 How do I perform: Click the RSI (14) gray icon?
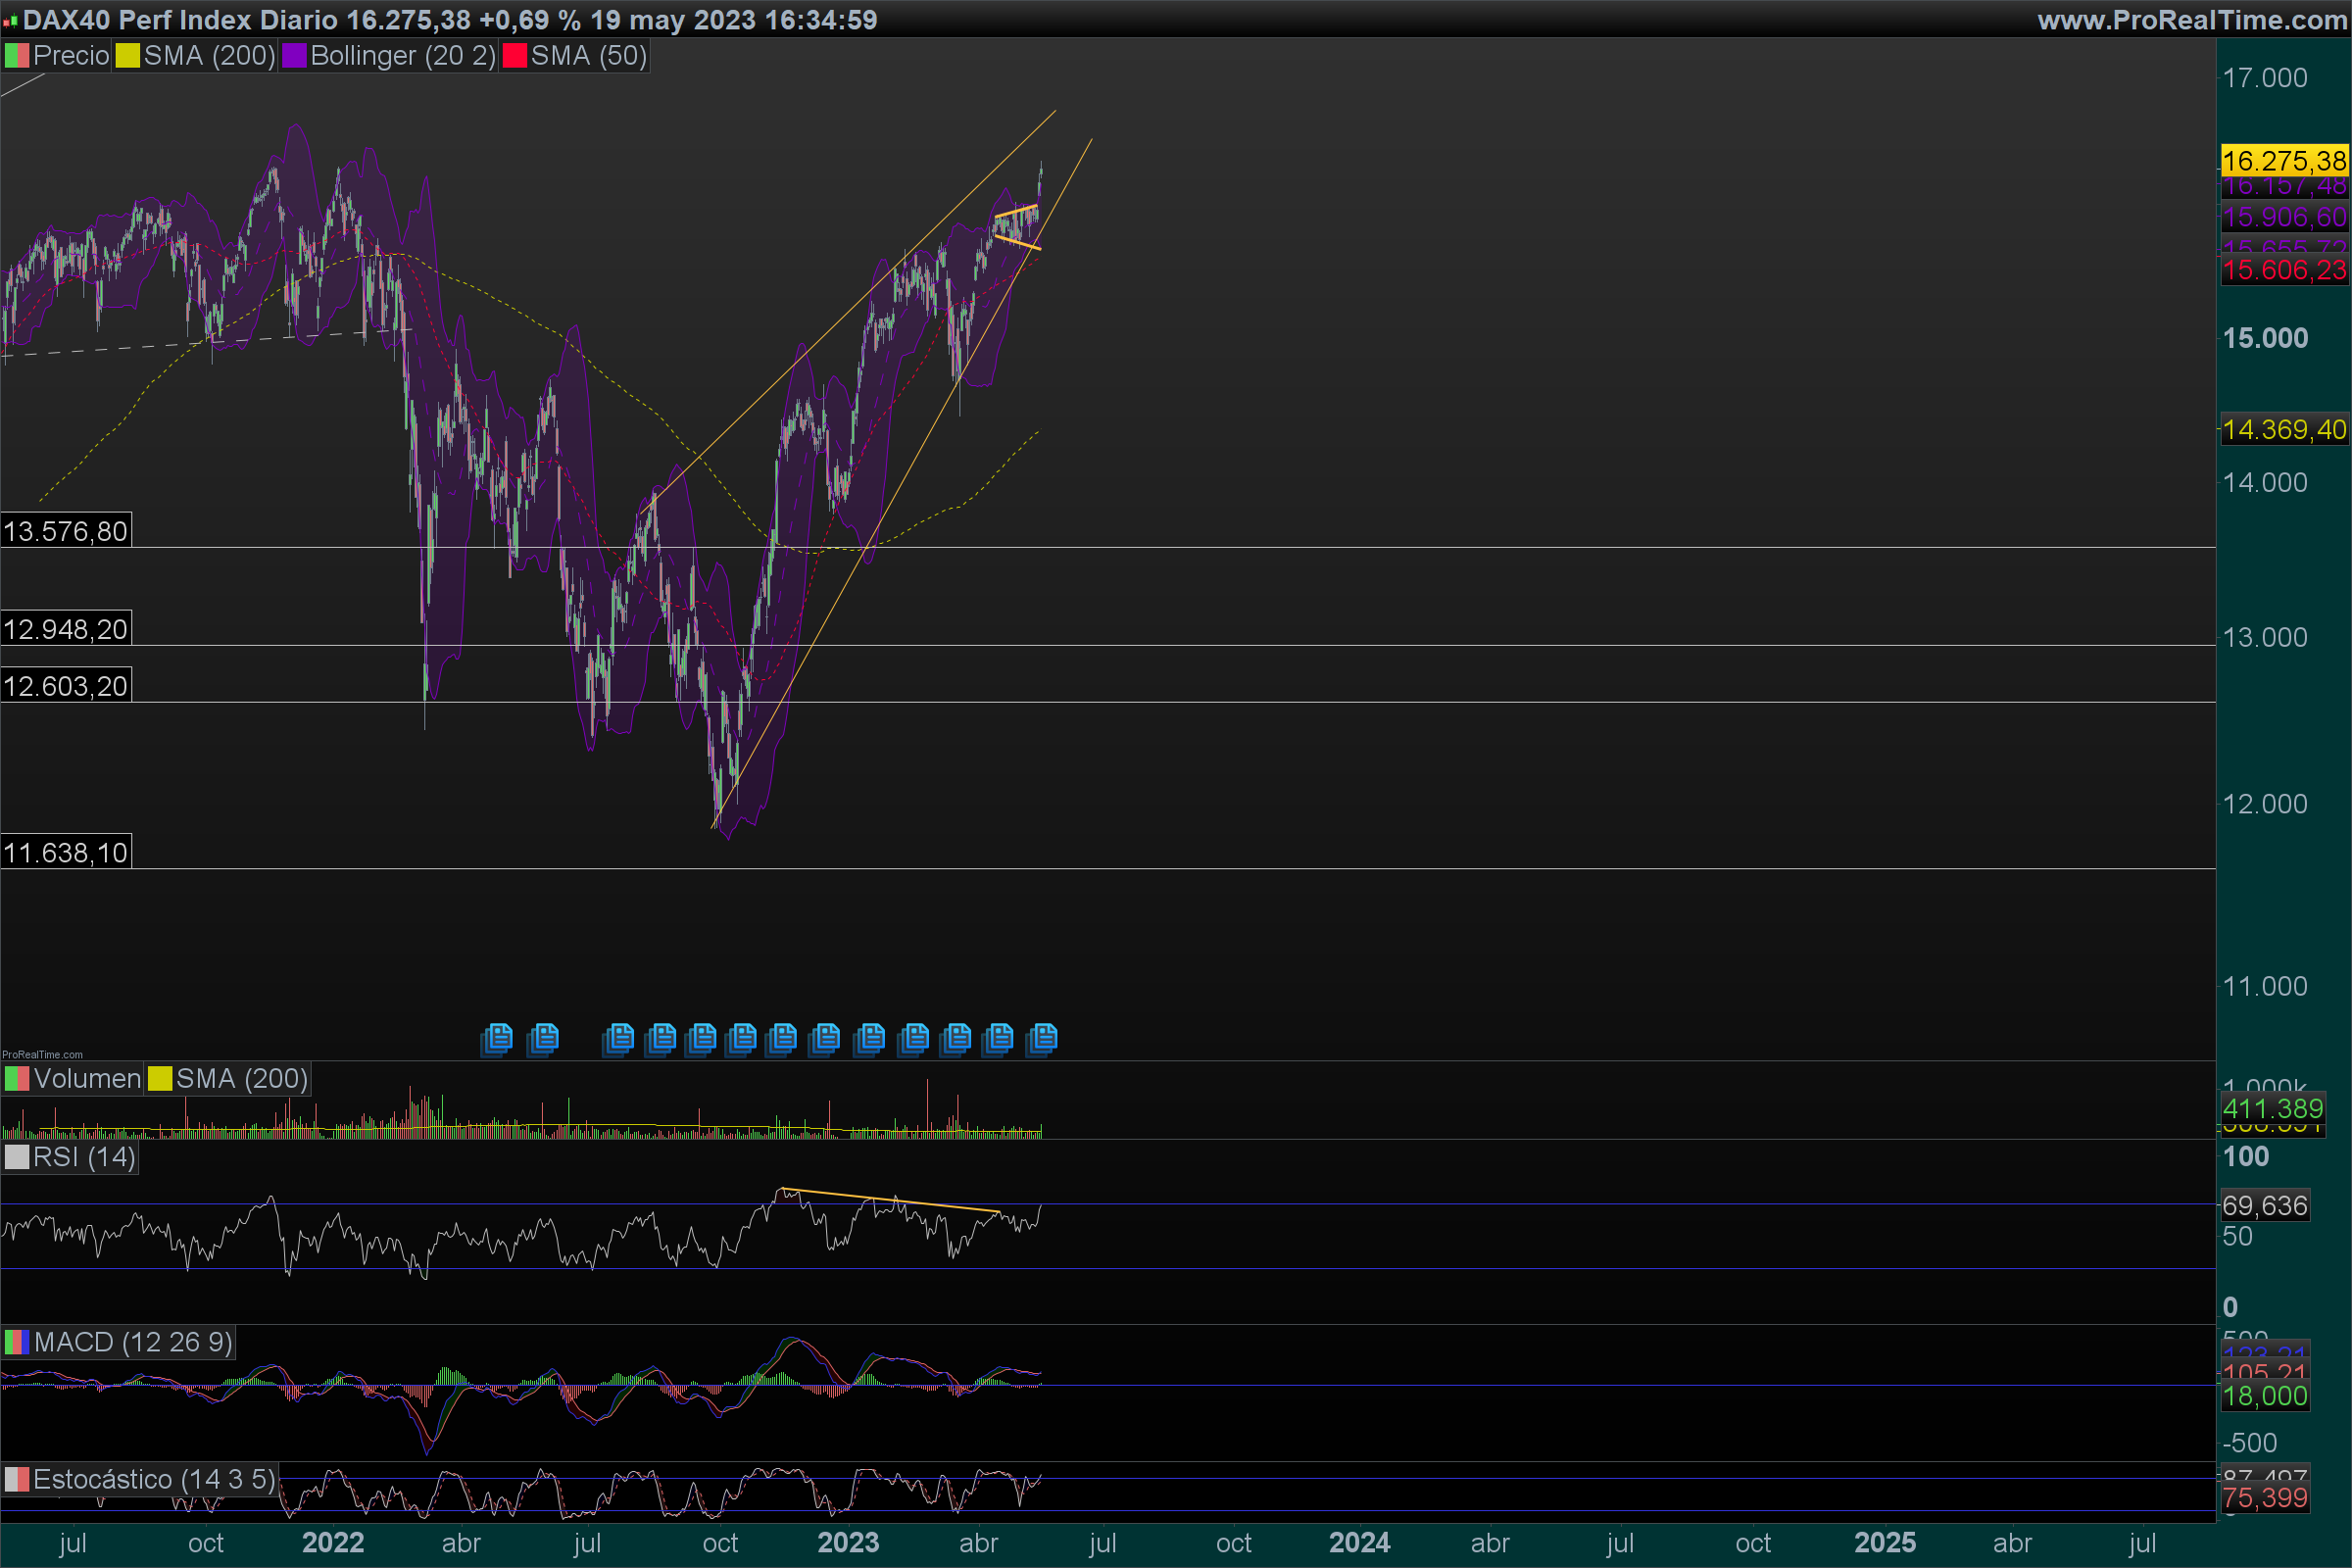(17, 1158)
